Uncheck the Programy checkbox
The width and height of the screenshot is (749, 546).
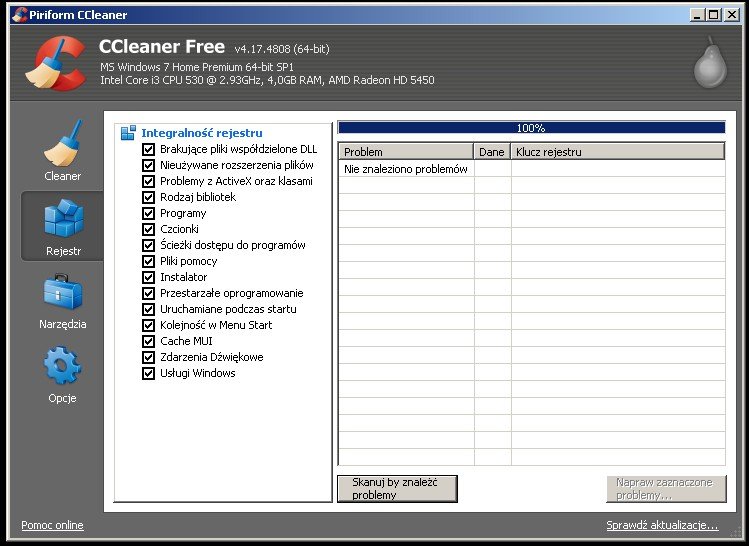click(x=149, y=213)
